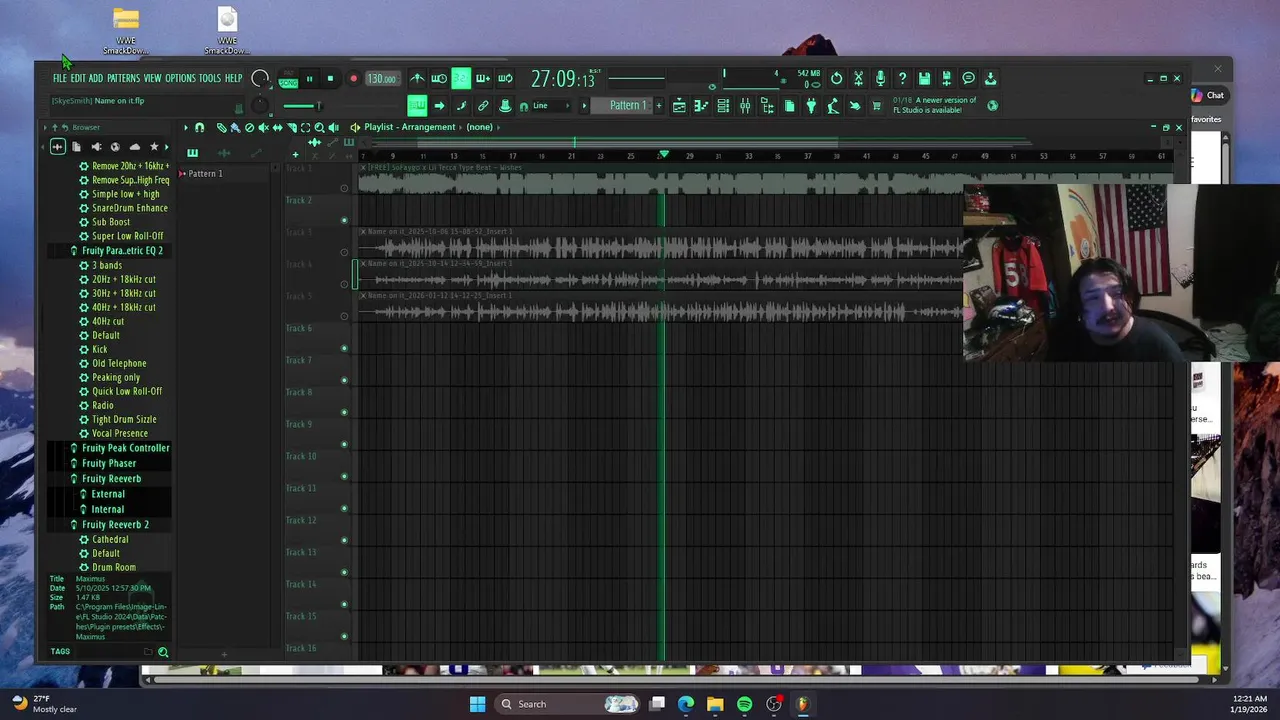Open the OPTIONS menu
Viewport: 1280px width, 720px height.
[x=180, y=78]
